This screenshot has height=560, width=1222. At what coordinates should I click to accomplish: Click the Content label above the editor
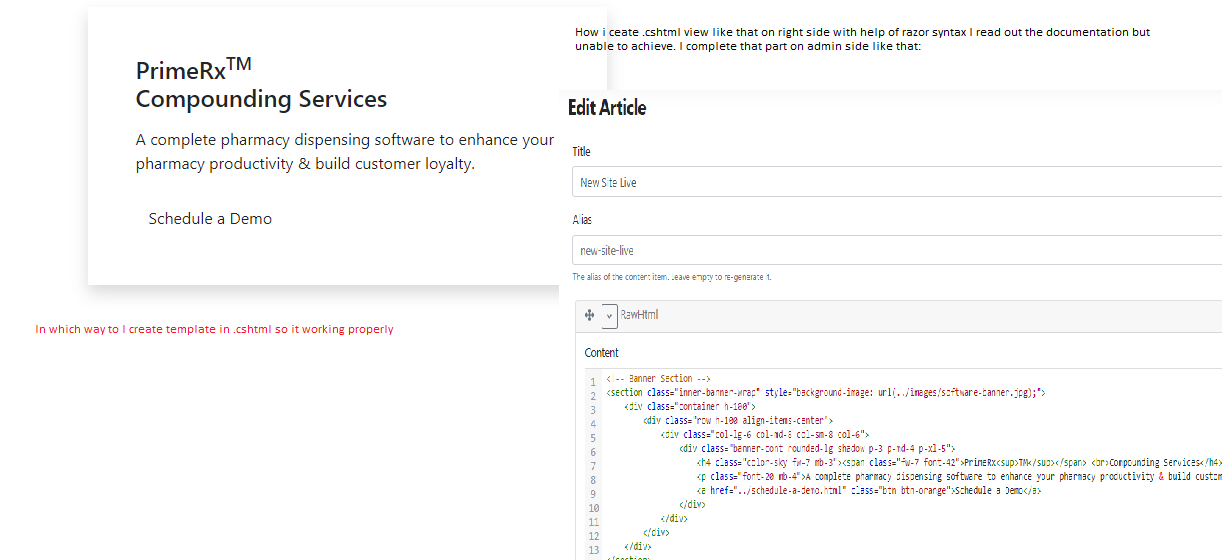pos(602,353)
